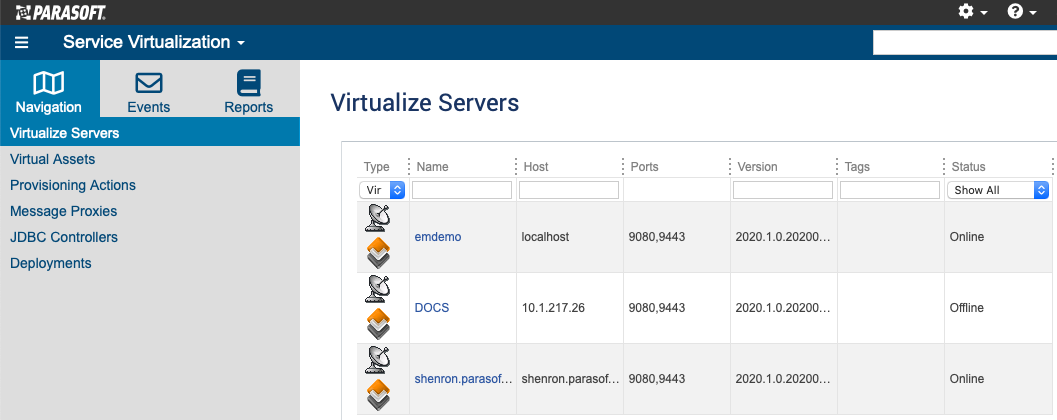Click orange layers icon in shenron row
Image resolution: width=1057 pixels, height=420 pixels.
[379, 395]
